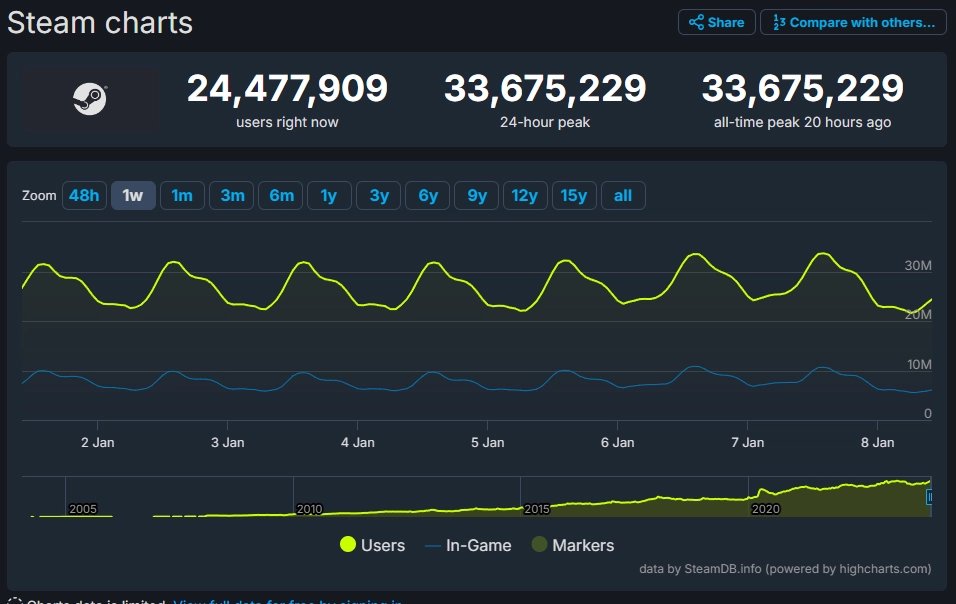Pick the 6y zoom range
The width and height of the screenshot is (956, 604).
[x=427, y=196]
